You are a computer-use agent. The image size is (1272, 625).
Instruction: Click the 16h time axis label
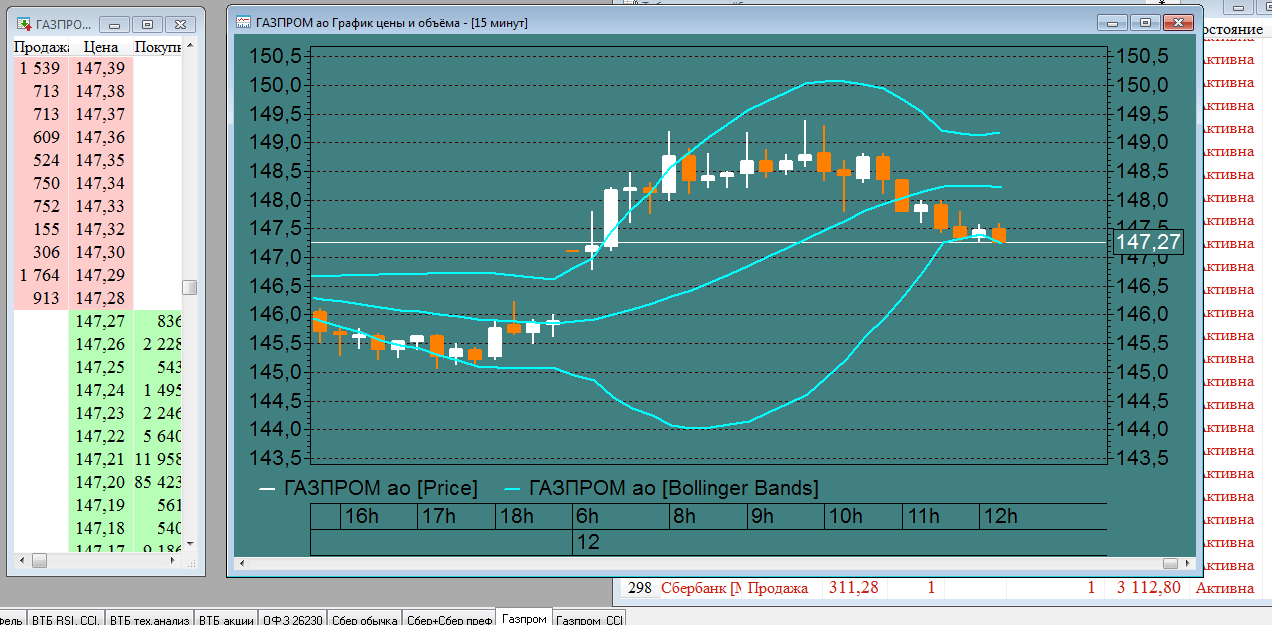click(x=360, y=516)
